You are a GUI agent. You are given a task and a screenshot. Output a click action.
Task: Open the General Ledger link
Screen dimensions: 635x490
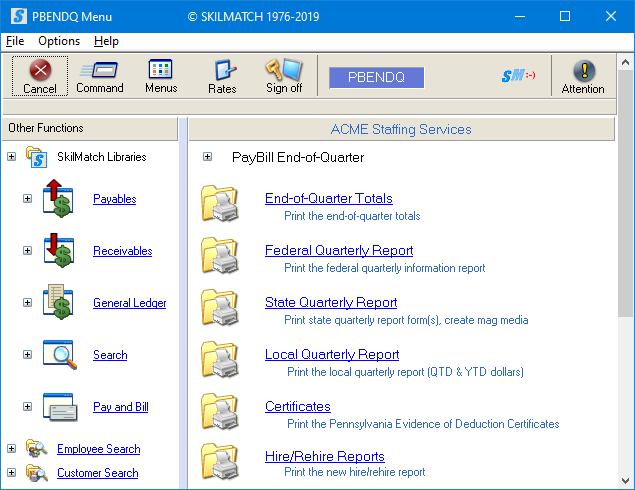pos(130,303)
